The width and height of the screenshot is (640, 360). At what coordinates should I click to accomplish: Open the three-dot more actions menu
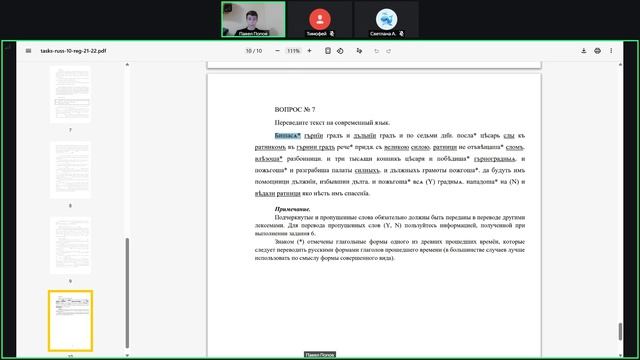(x=611, y=51)
